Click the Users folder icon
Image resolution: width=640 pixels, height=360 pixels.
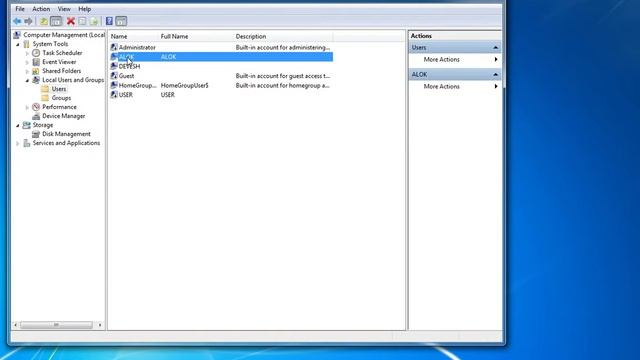(45, 89)
